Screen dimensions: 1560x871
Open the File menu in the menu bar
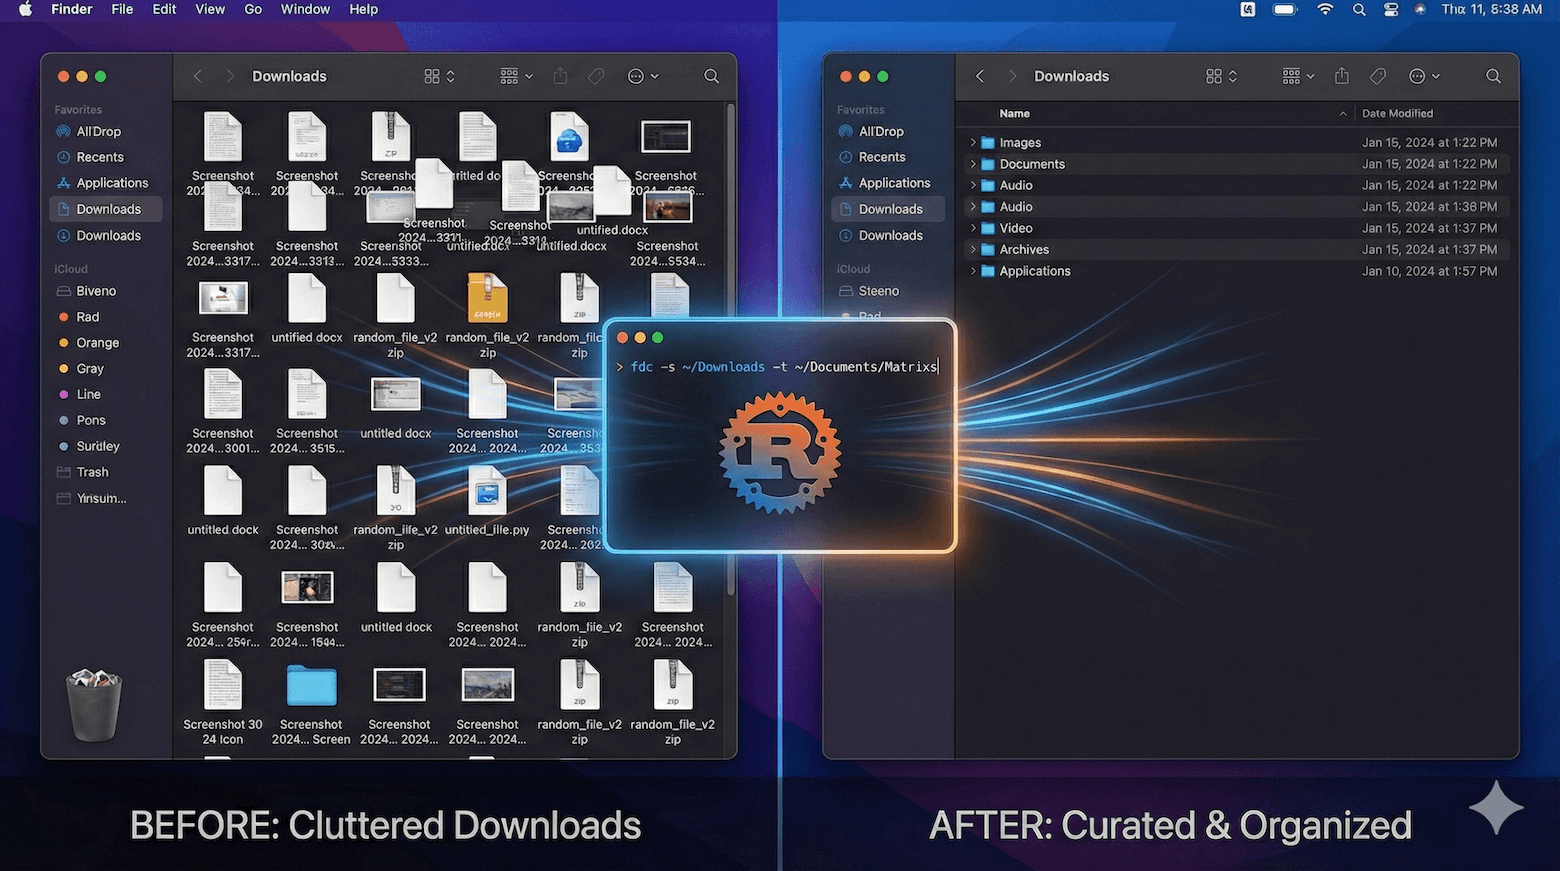pos(122,9)
